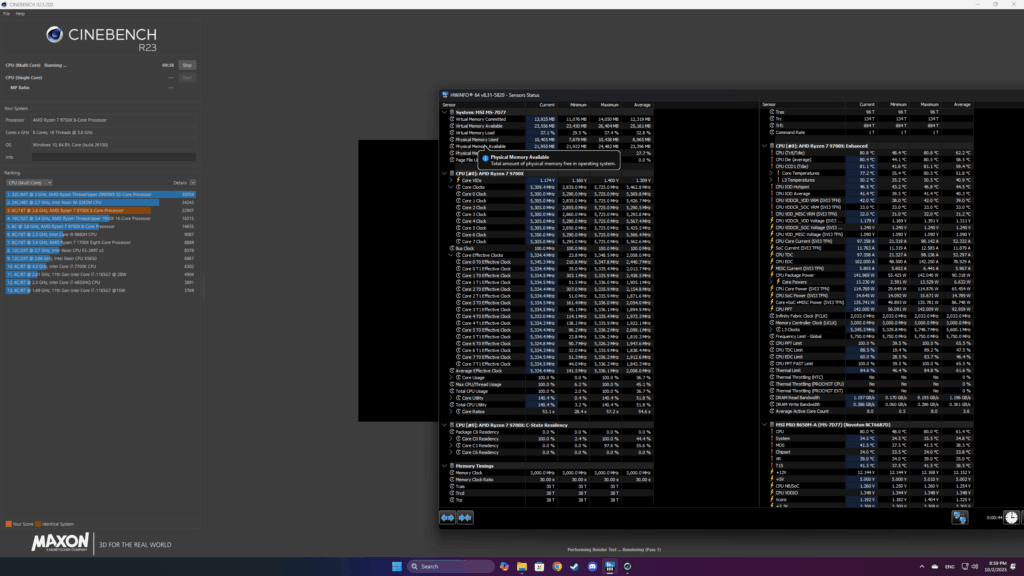Viewport: 1024px width, 576px height.
Task: Click the taskbar Search box
Action: (x=451, y=566)
